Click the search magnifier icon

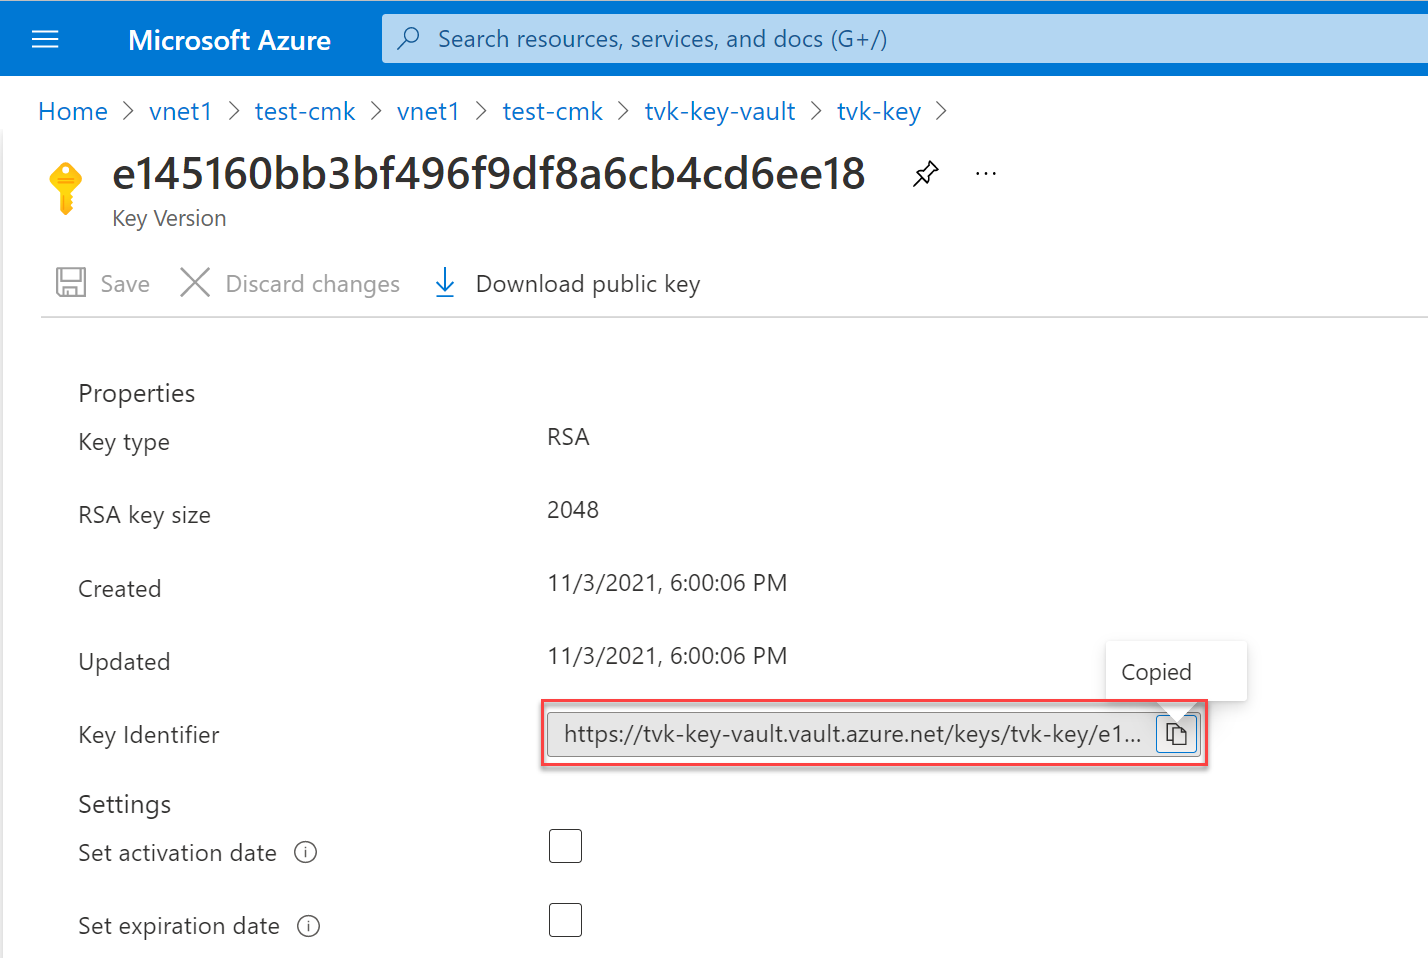tap(408, 39)
